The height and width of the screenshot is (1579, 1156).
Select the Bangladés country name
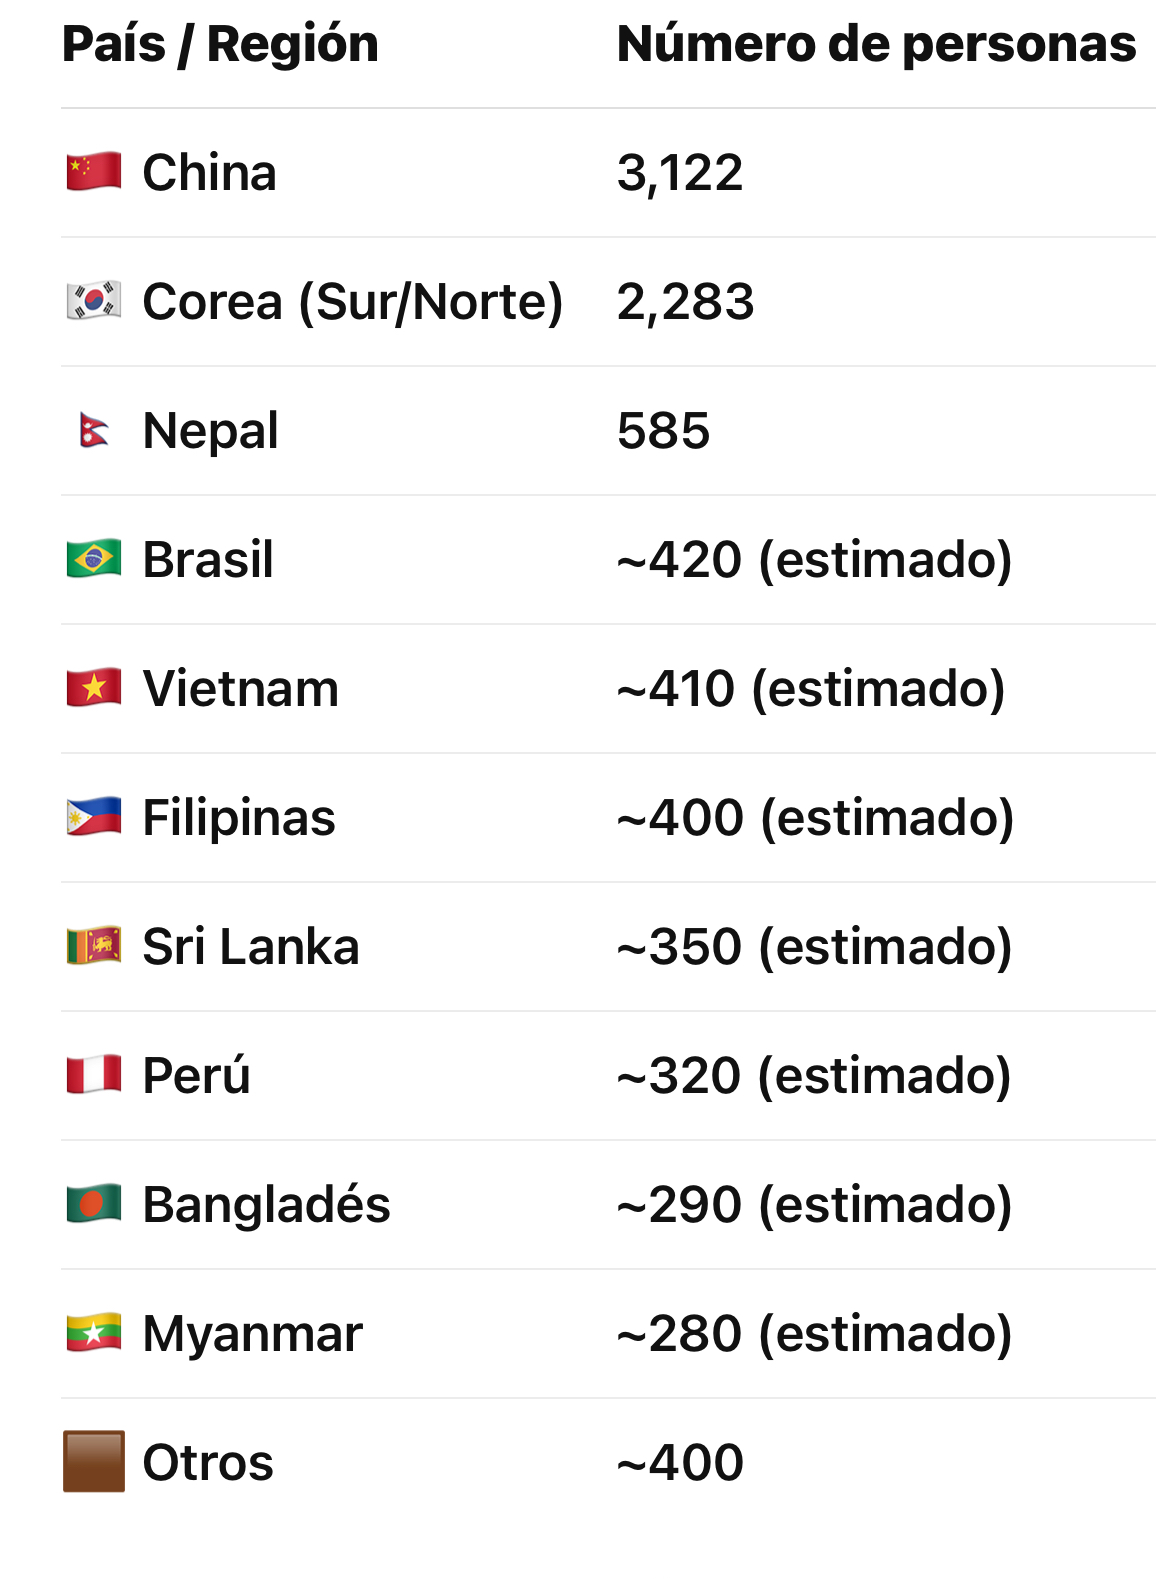pos(266,1205)
